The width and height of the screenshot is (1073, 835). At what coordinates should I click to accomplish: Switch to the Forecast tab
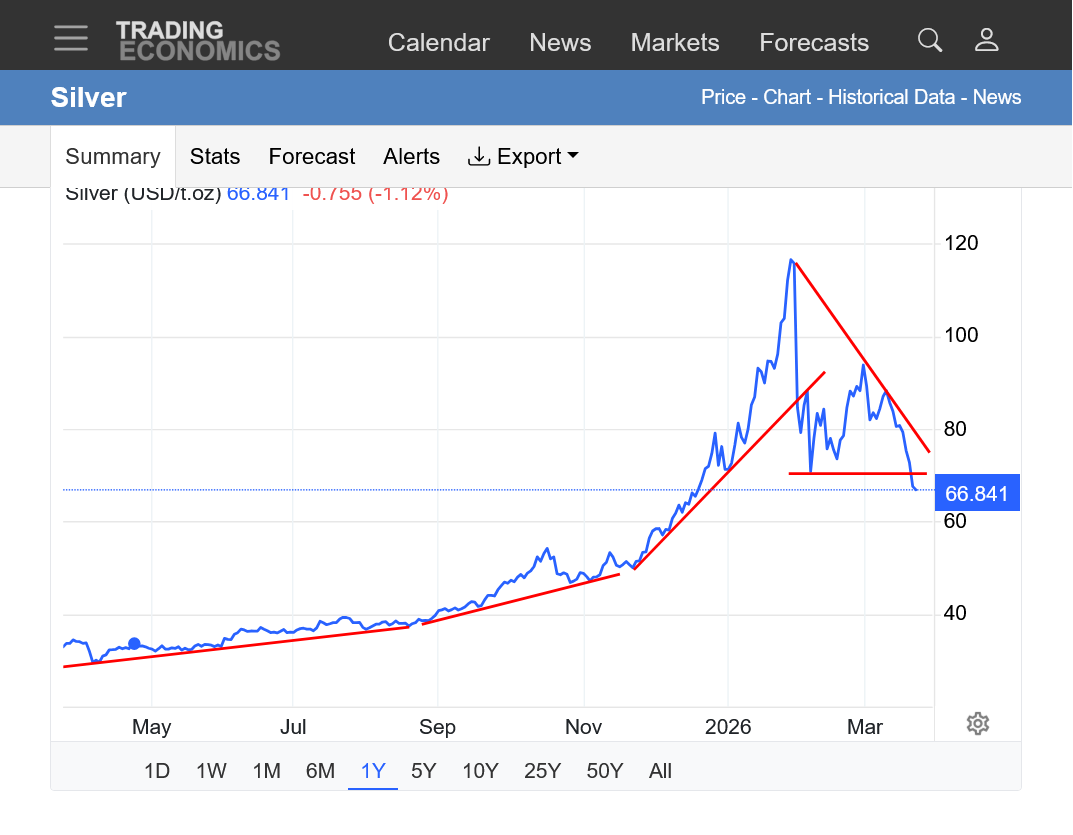312,157
